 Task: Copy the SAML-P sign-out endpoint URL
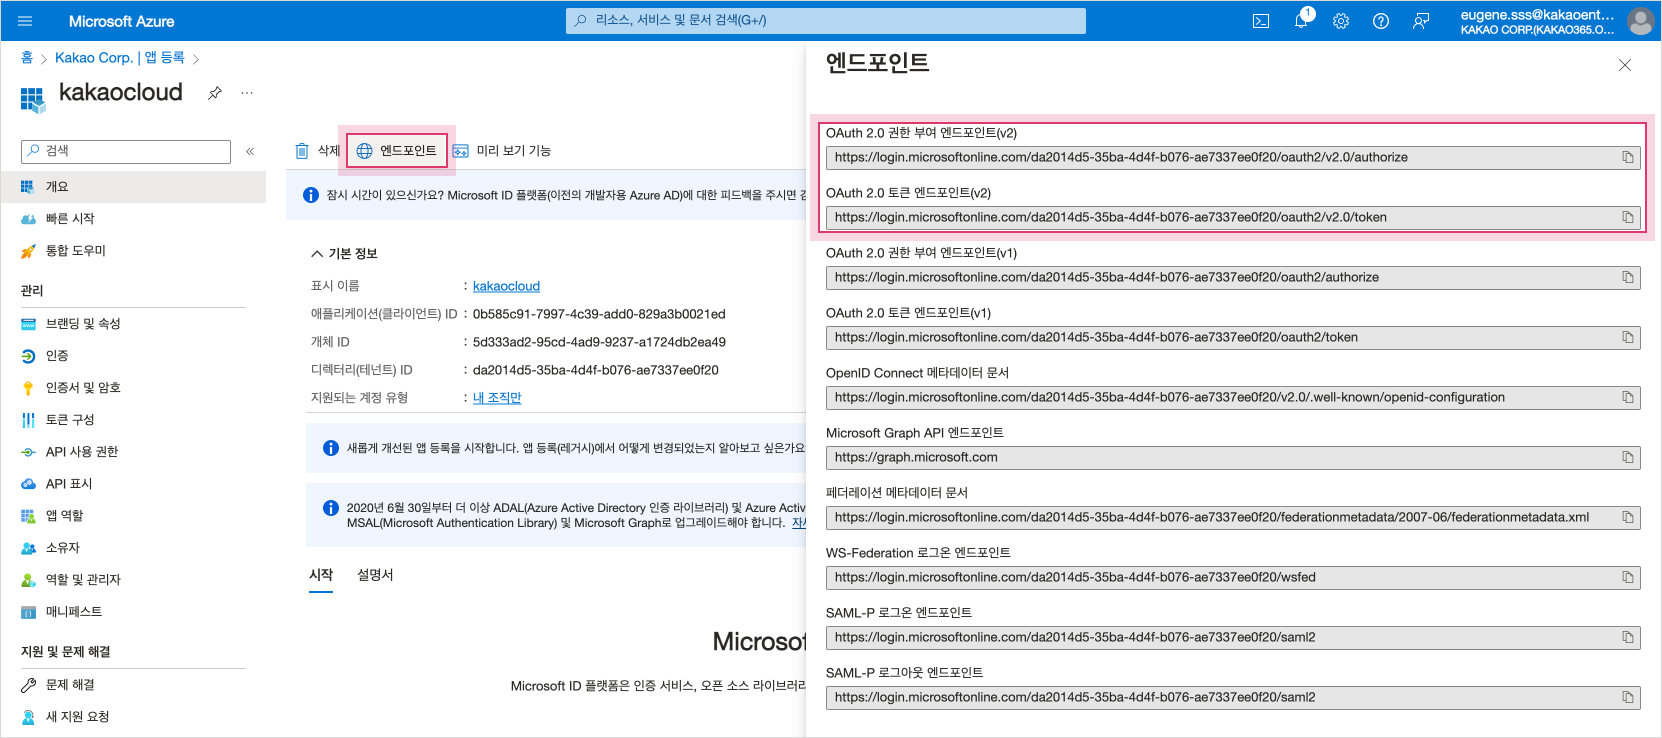pyautogui.click(x=1628, y=697)
